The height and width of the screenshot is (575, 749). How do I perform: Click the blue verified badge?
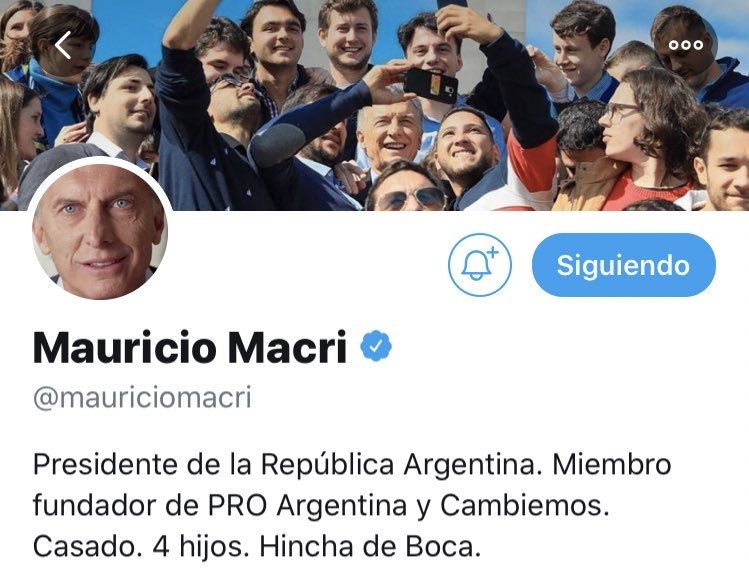tap(376, 346)
